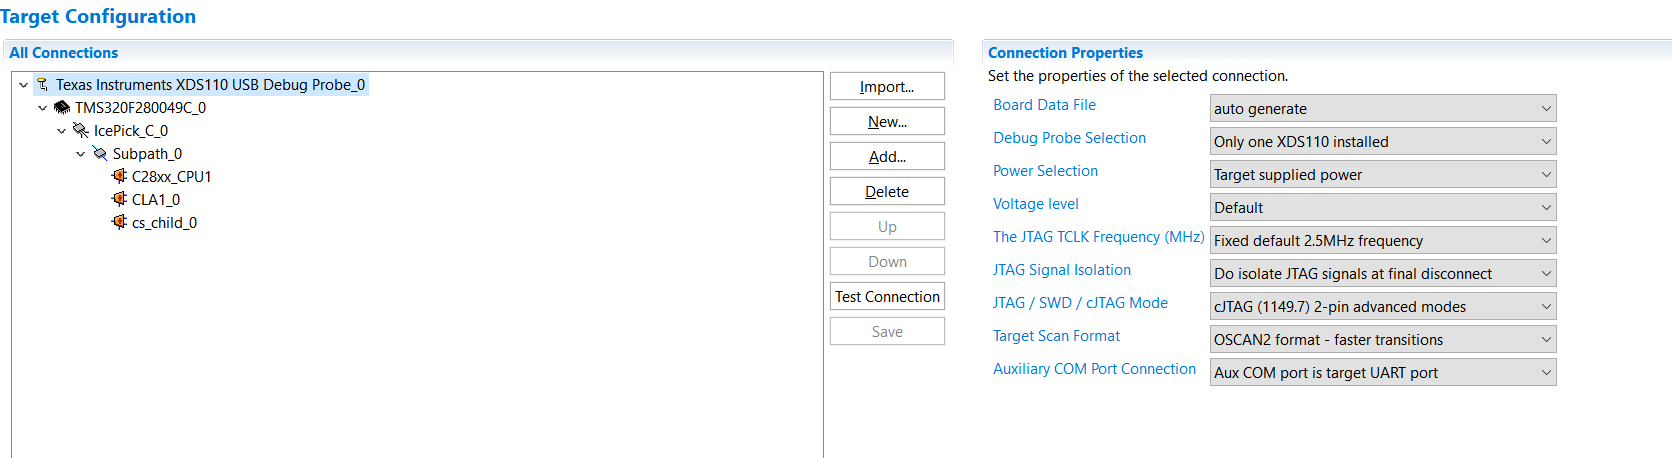Click the JTAG / SWD / cJTAG Mode label

pyautogui.click(x=1080, y=303)
